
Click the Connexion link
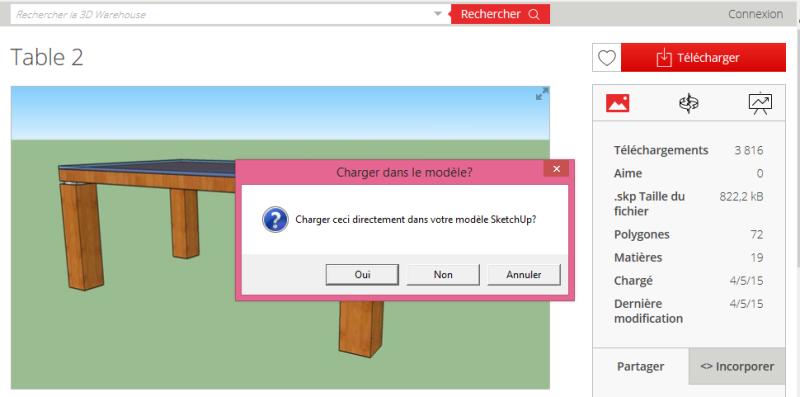[x=755, y=14]
